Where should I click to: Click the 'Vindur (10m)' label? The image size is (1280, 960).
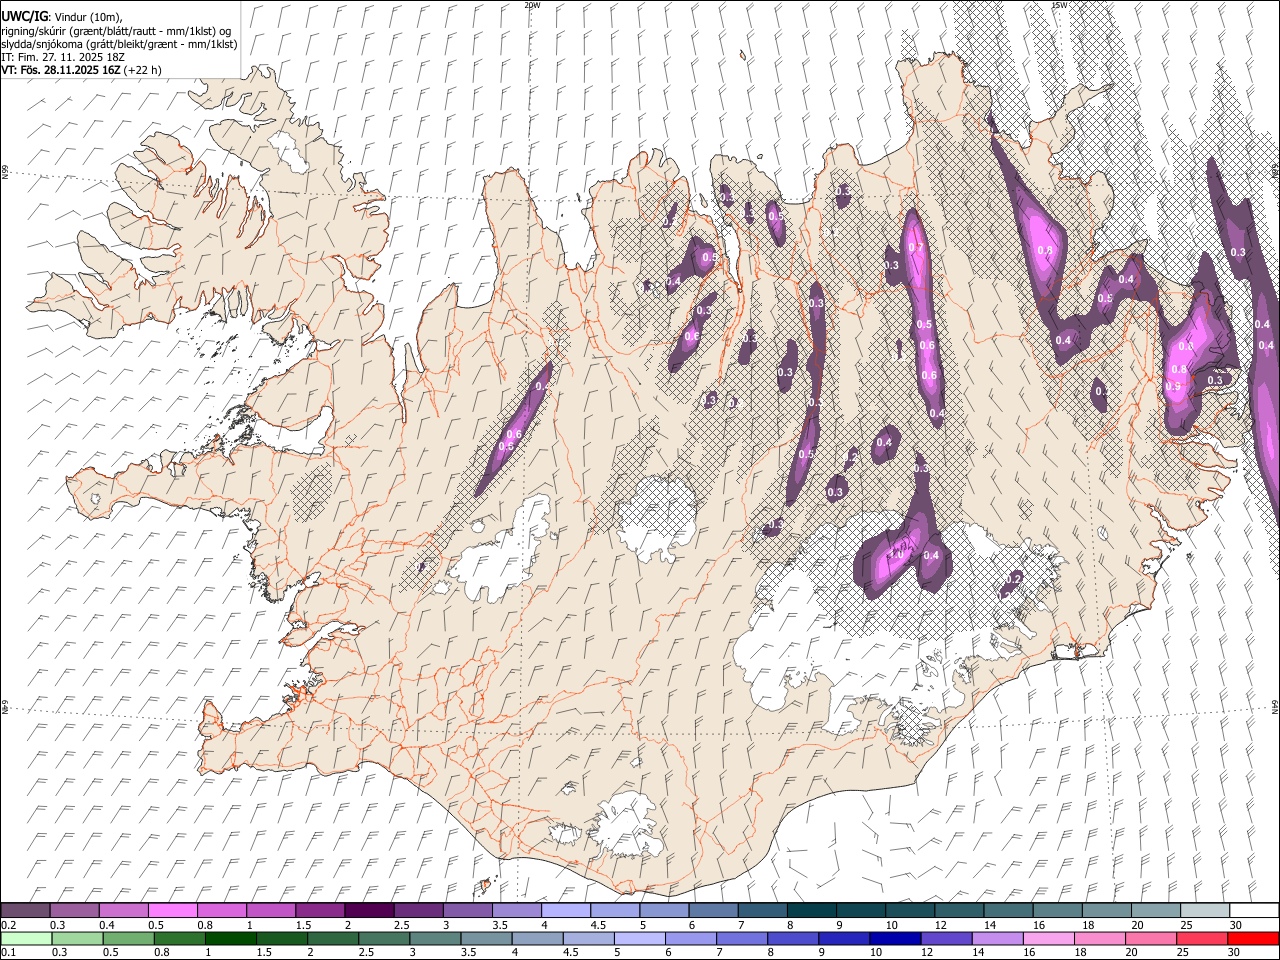(x=88, y=18)
